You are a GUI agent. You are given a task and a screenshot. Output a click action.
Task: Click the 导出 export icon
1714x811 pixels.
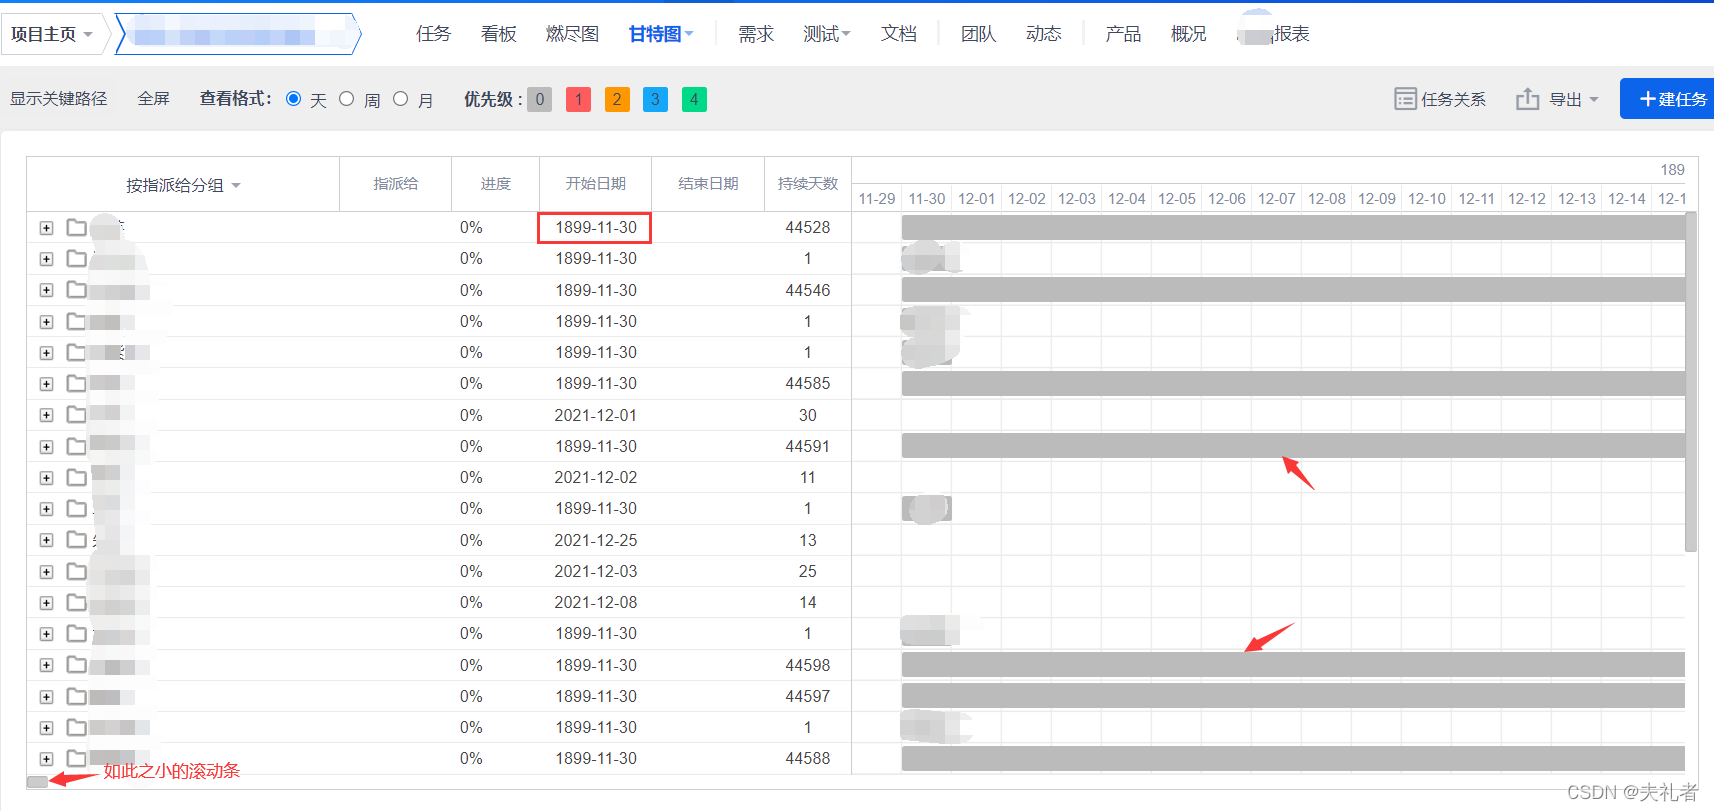click(1527, 99)
